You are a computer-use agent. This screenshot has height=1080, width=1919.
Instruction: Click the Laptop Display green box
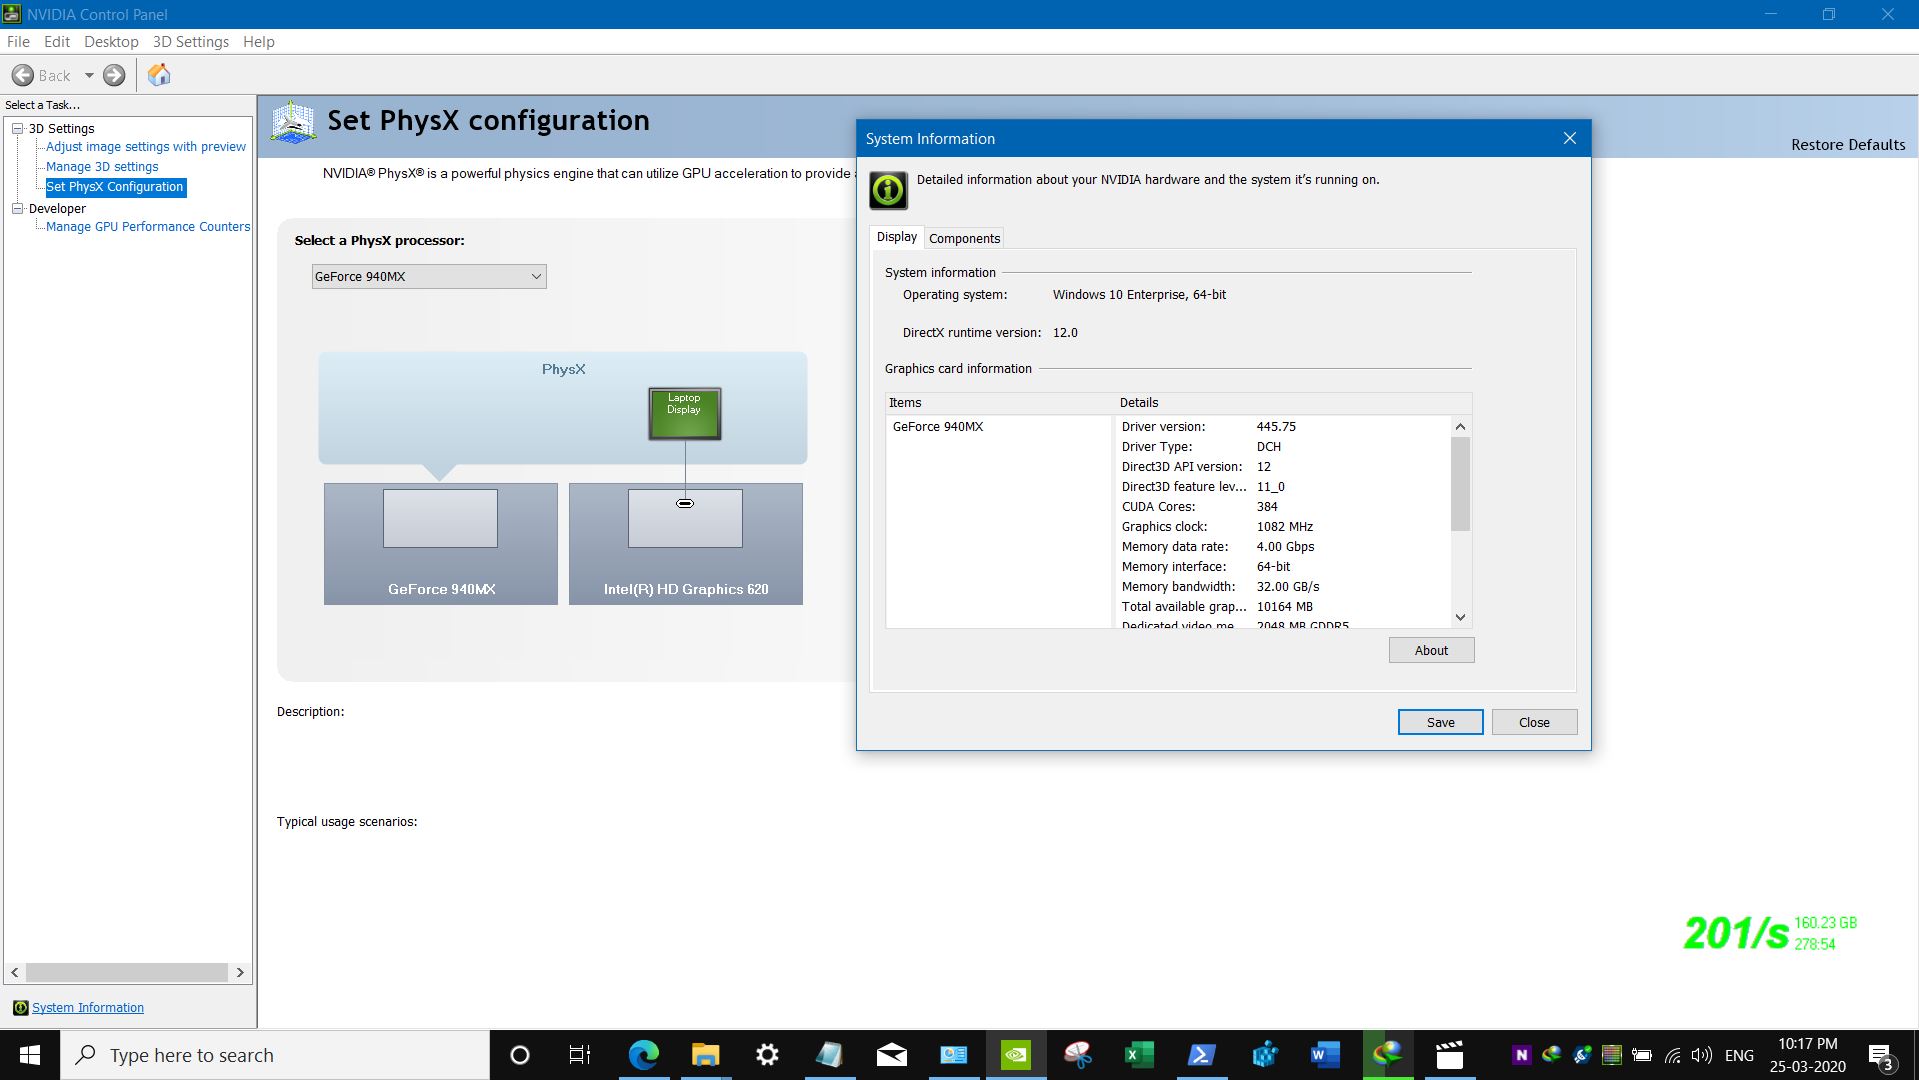click(684, 413)
